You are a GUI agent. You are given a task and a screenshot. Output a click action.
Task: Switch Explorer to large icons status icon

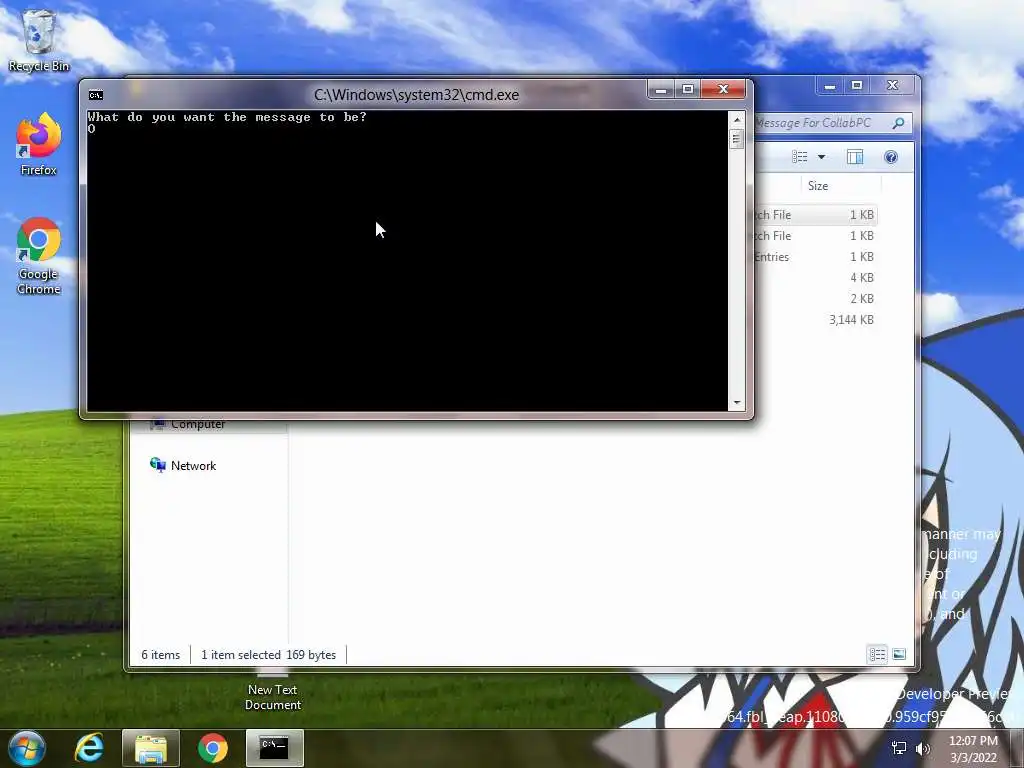click(x=899, y=654)
